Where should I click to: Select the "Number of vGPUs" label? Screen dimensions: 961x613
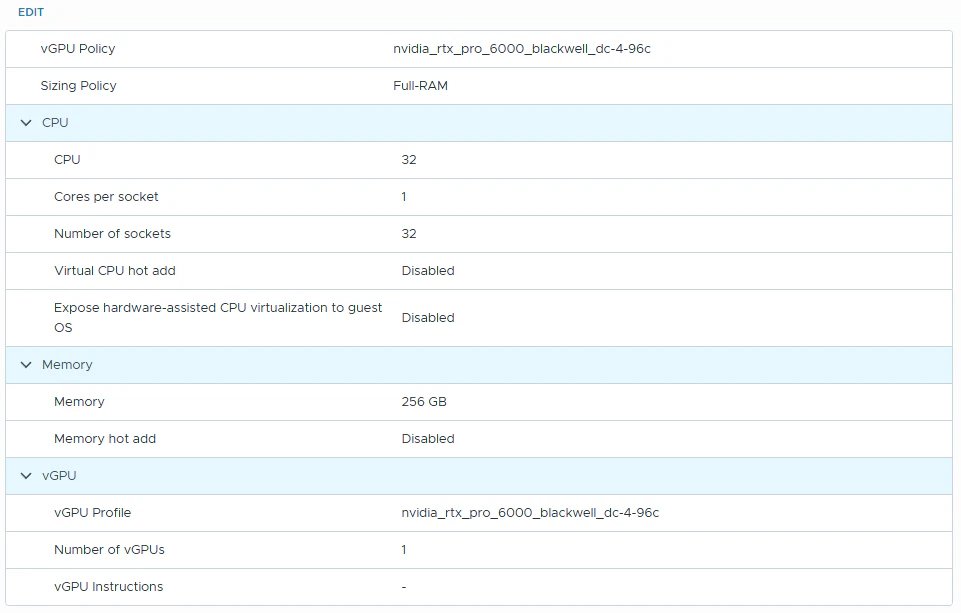click(x=109, y=550)
